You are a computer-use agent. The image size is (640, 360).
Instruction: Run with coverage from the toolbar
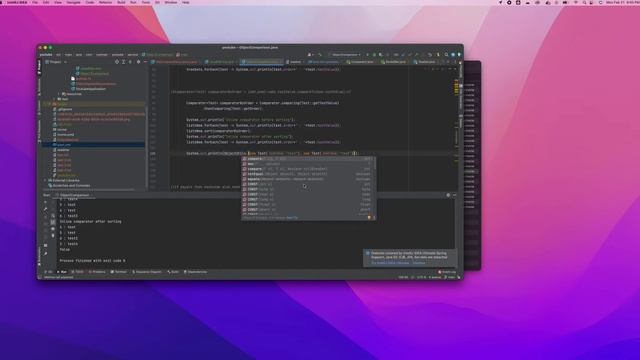coord(381,54)
